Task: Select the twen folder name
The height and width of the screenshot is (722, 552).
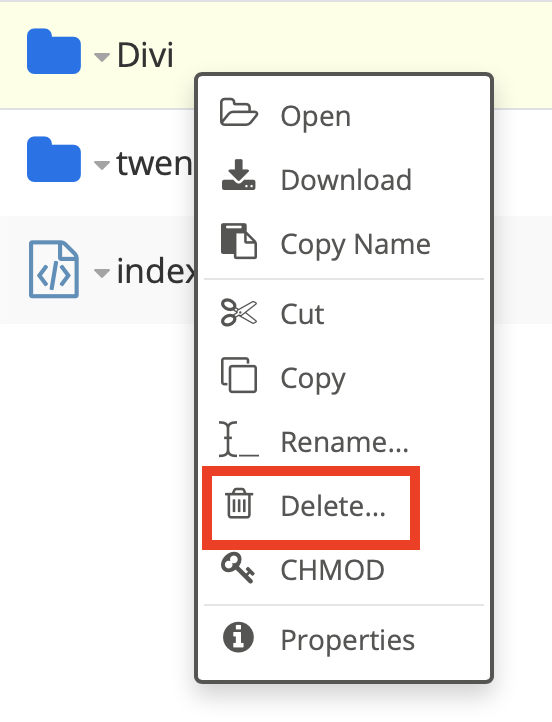Action: [x=155, y=163]
